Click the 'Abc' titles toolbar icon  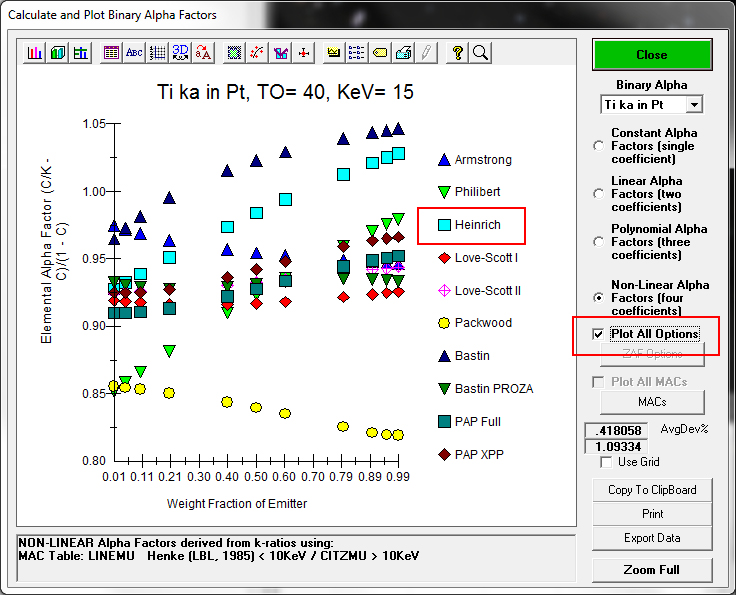[134, 53]
